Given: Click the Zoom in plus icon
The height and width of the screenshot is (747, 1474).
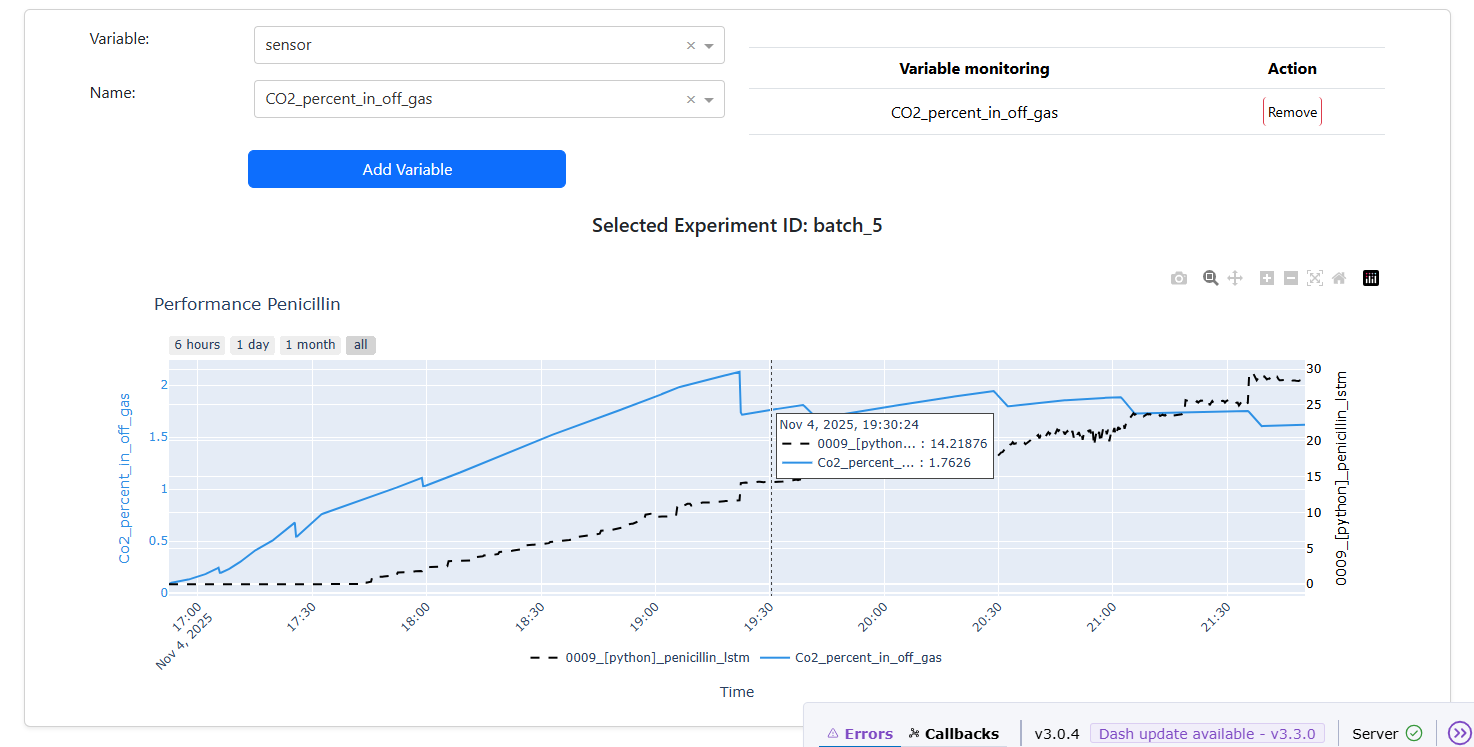Looking at the screenshot, I should (1266, 278).
